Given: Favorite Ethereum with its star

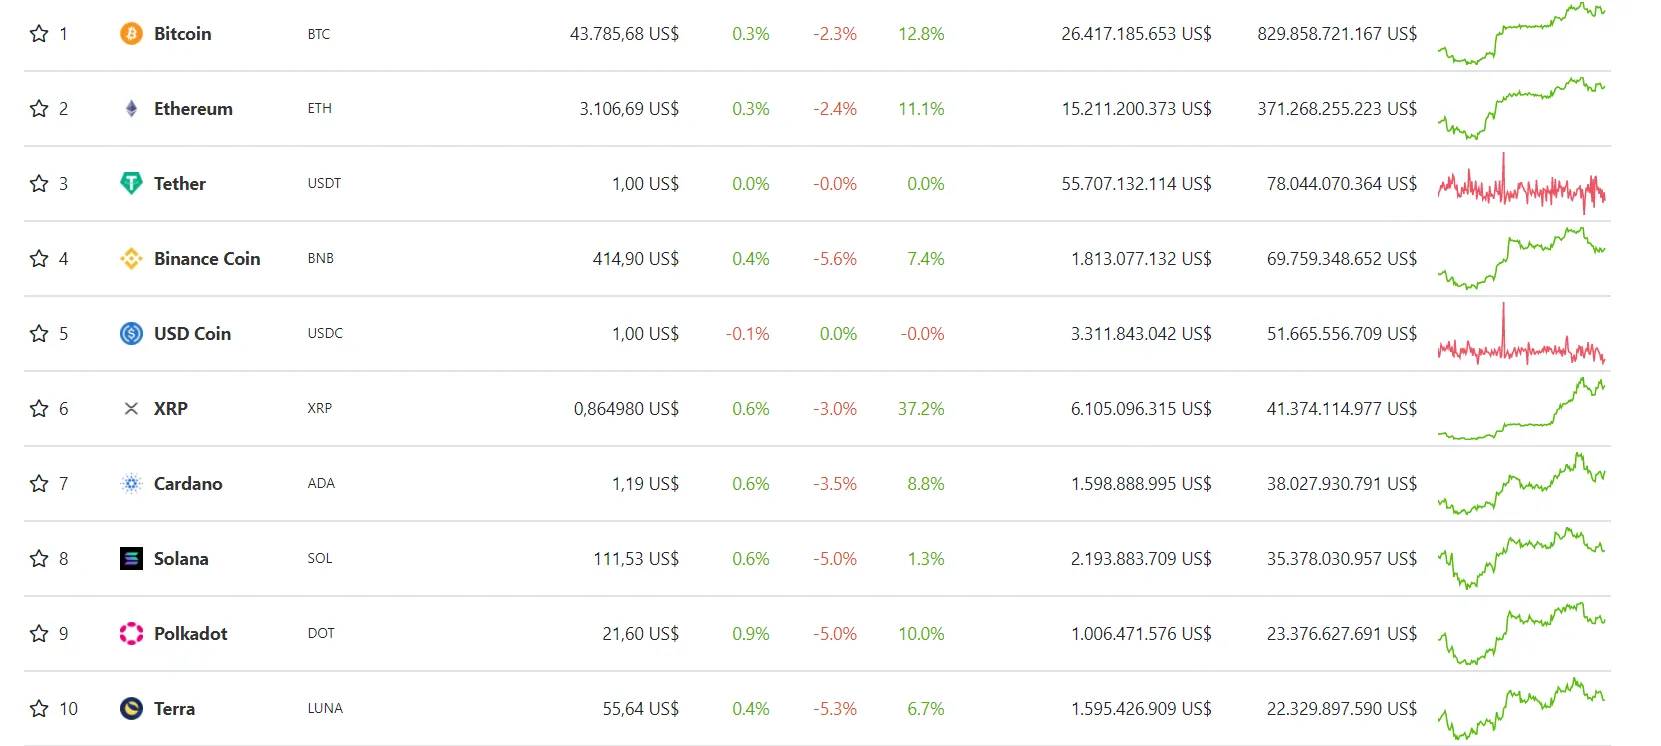Looking at the screenshot, I should (x=39, y=109).
